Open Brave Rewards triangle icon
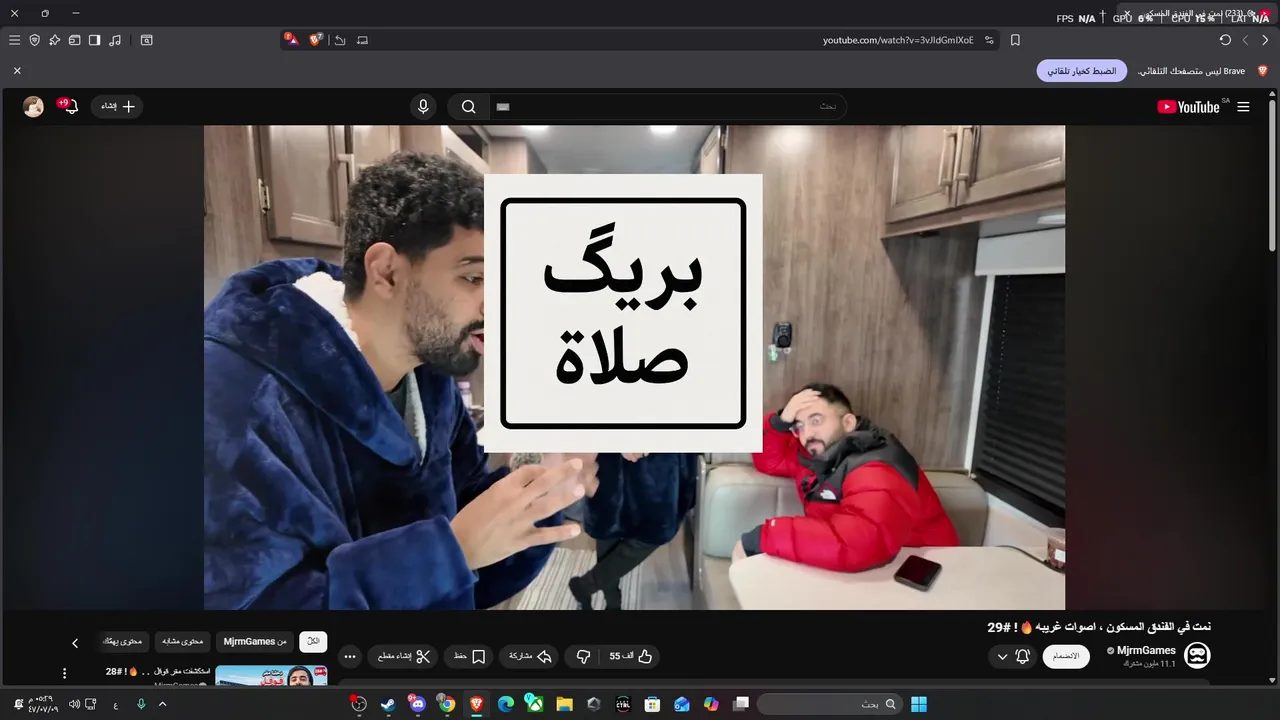Image resolution: width=1280 pixels, height=720 pixels. (x=291, y=40)
